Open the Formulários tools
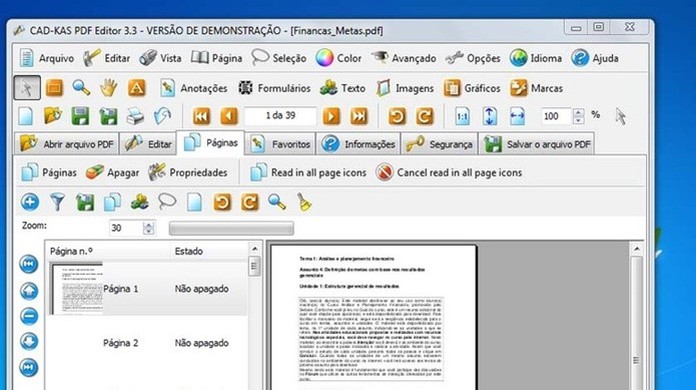 coord(274,88)
